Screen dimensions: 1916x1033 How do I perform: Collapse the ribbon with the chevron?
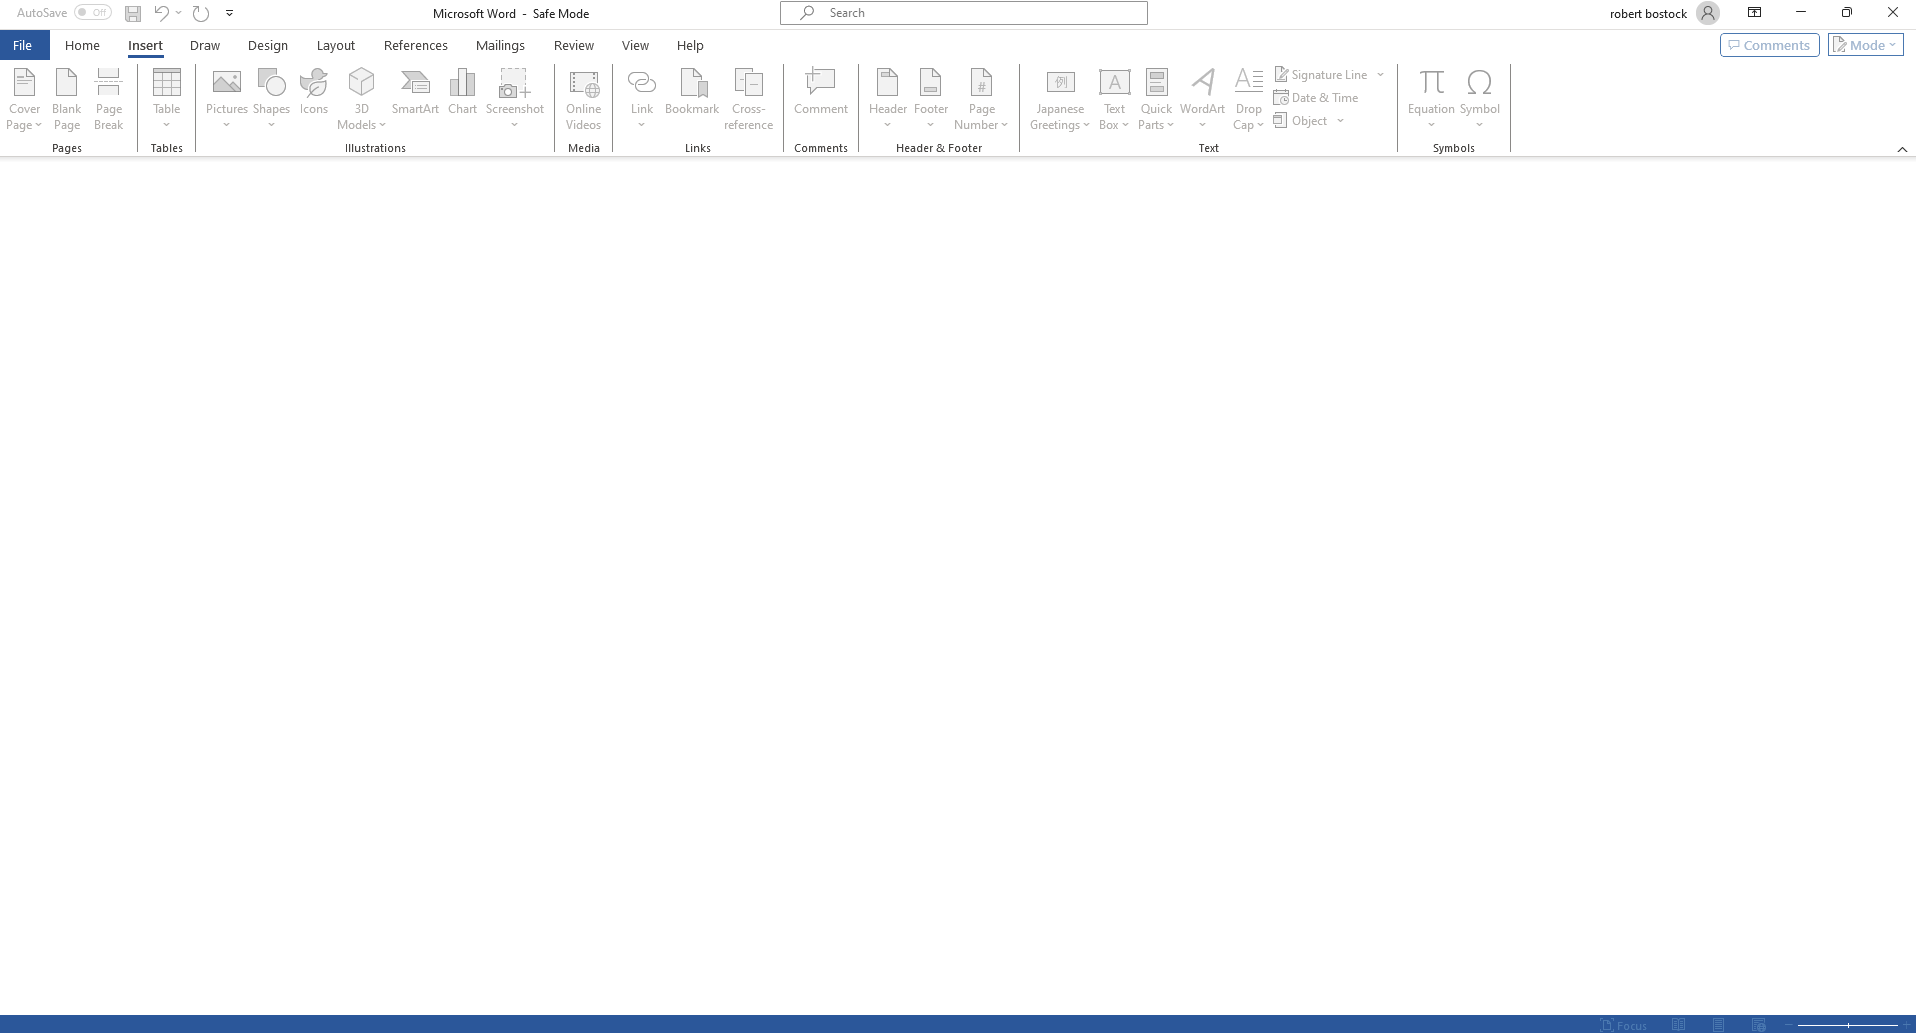coord(1902,147)
